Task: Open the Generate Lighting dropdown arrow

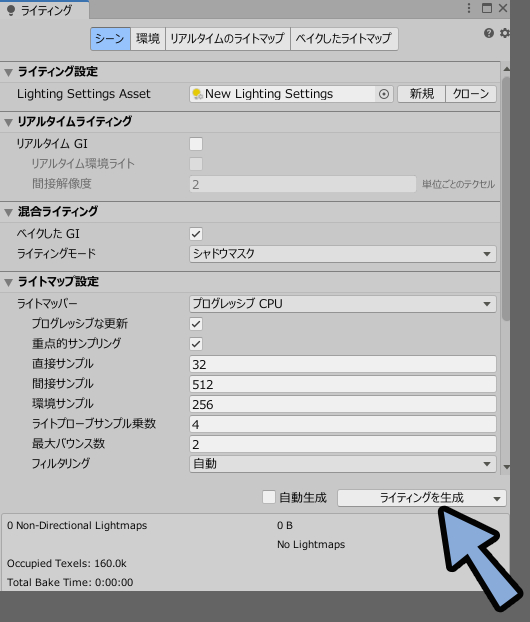Action: [x=497, y=499]
